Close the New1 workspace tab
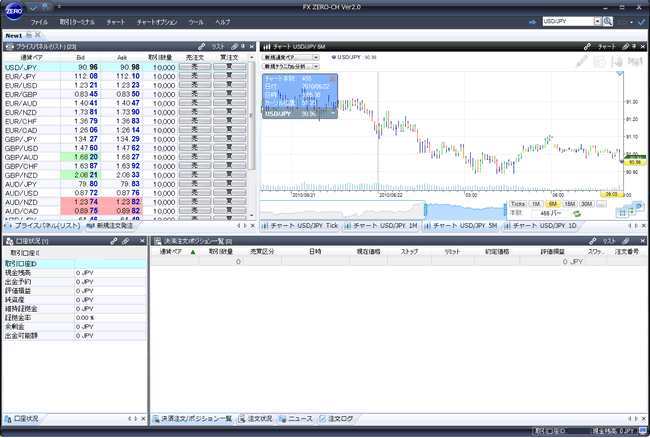The width and height of the screenshot is (650, 438). (38, 35)
